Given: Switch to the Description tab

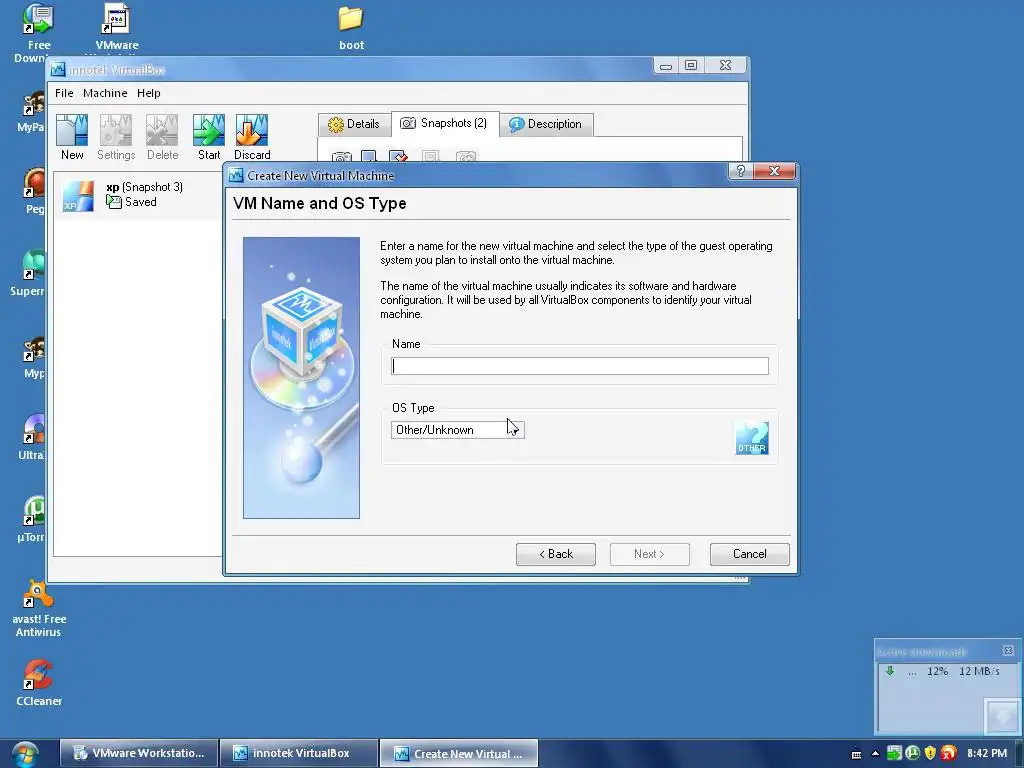Looking at the screenshot, I should (546, 124).
